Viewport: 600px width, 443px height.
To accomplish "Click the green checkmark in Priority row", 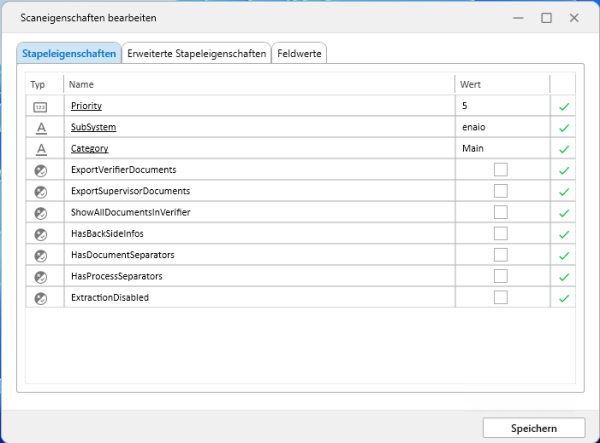I will (563, 106).
